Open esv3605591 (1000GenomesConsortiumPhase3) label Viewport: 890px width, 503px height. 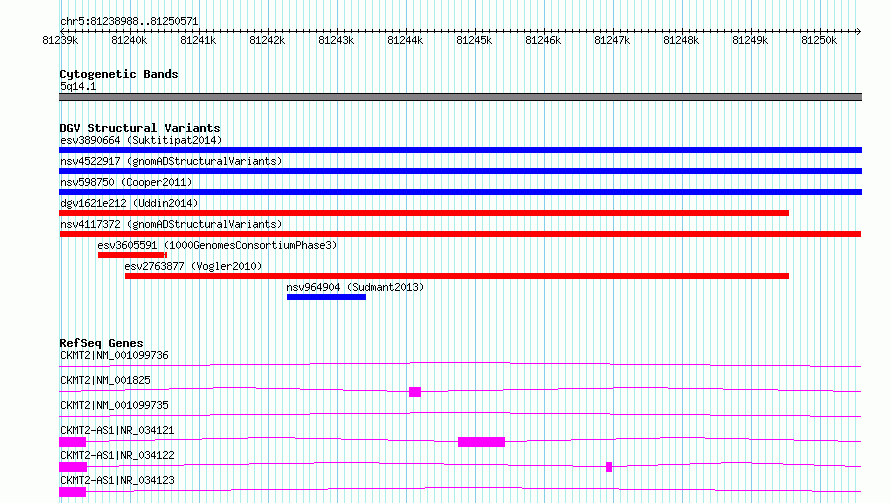(217, 245)
